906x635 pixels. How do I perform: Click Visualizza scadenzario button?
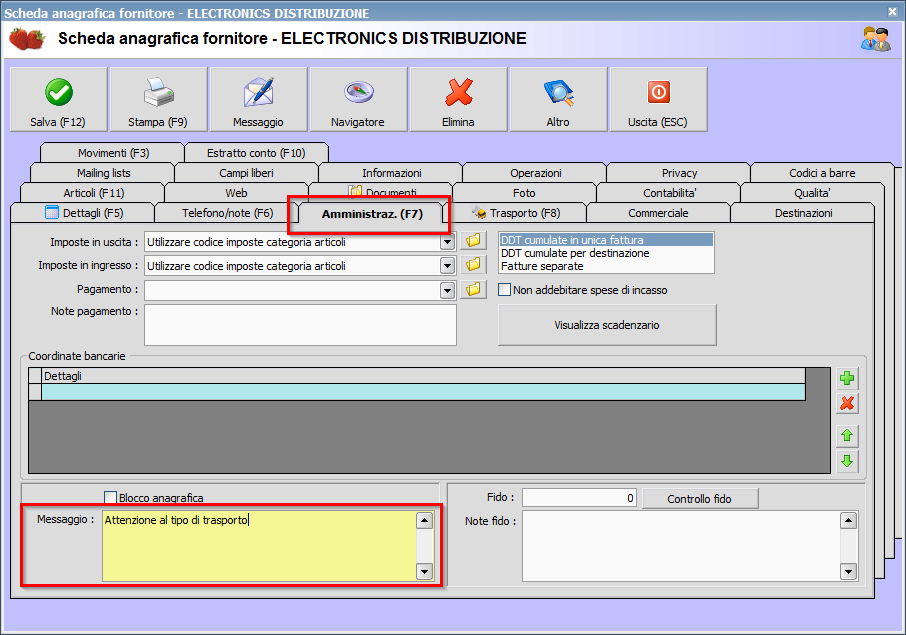point(607,325)
